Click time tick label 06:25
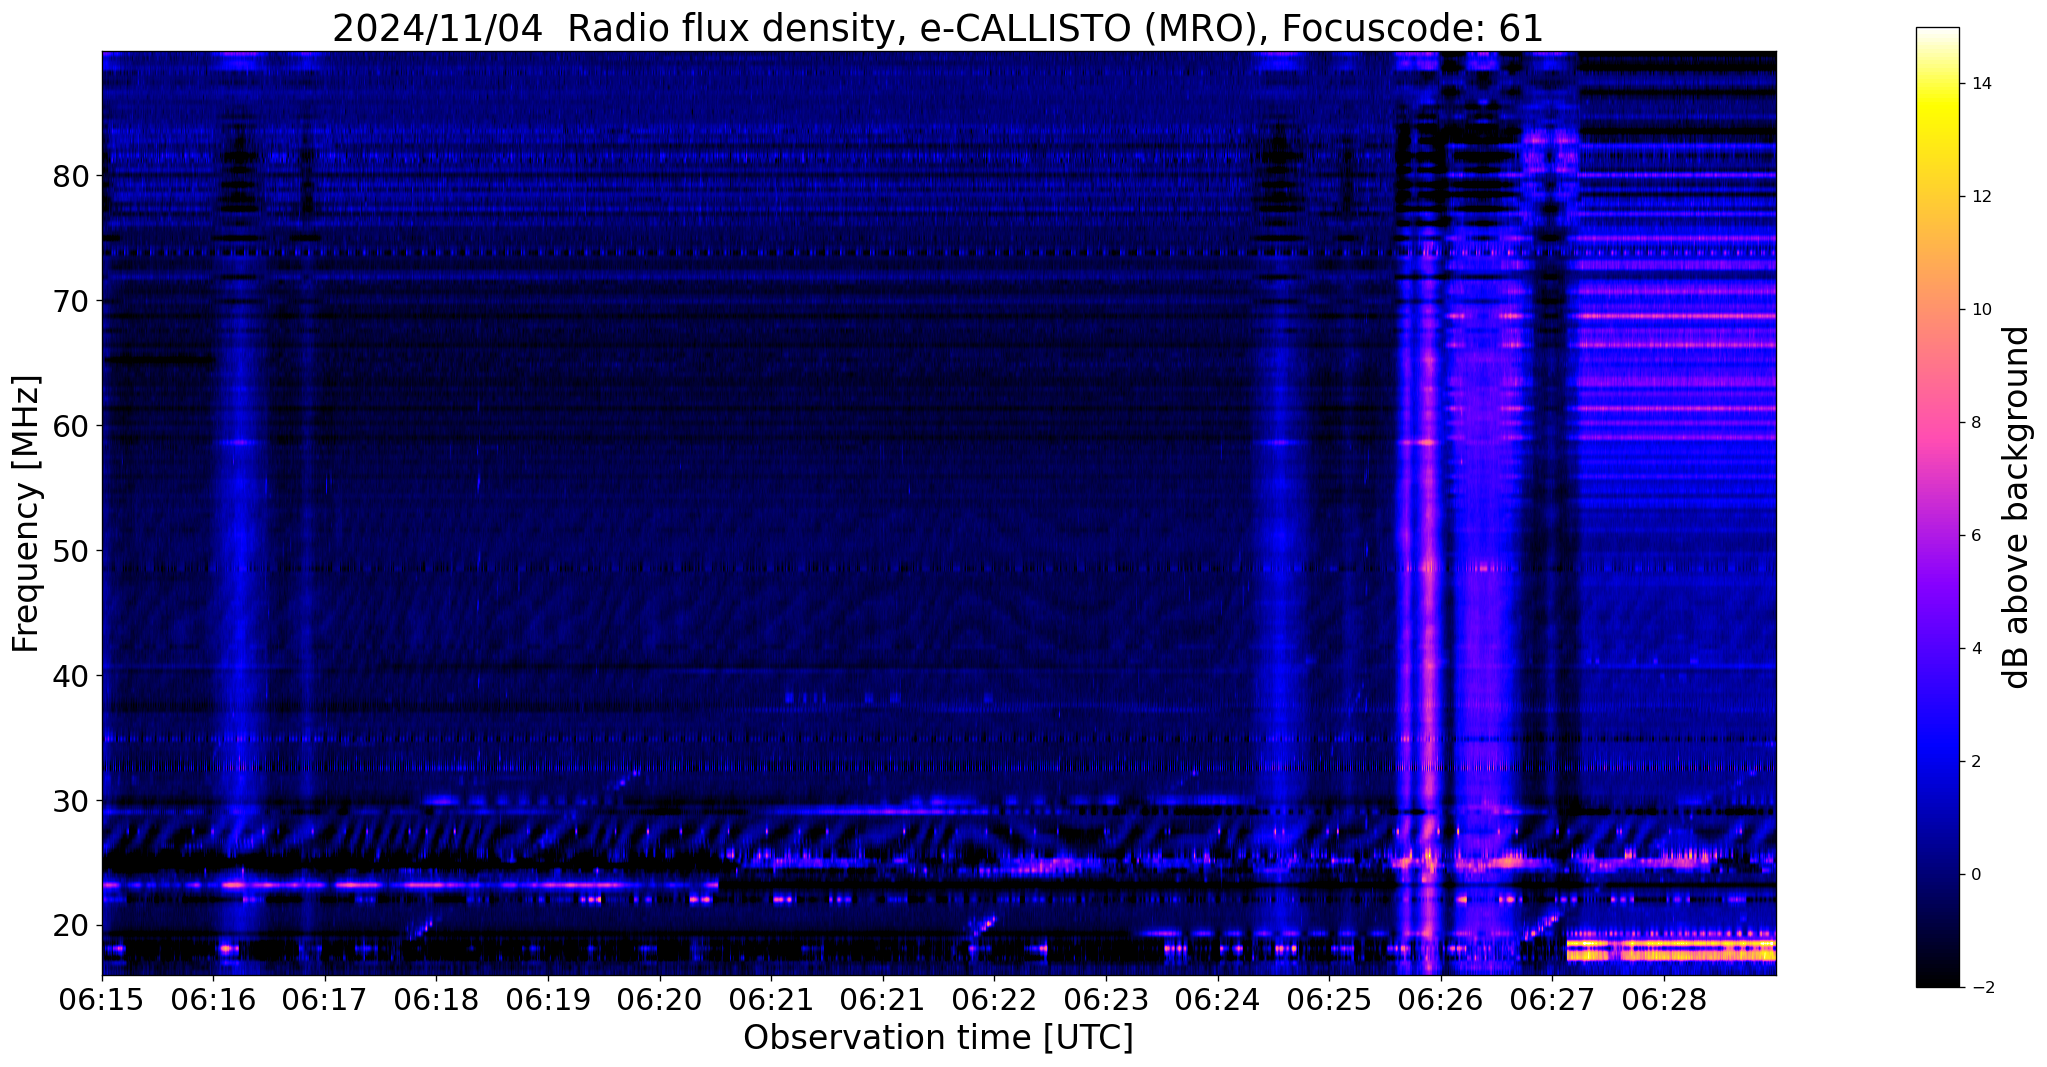 coord(1329,999)
